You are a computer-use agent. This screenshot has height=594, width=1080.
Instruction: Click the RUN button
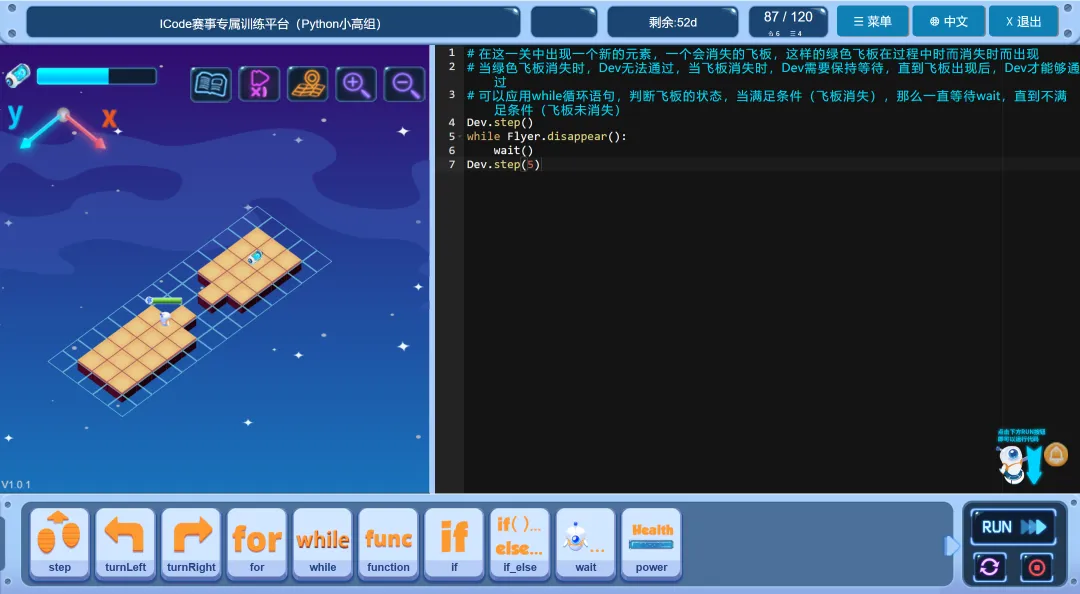[x=1012, y=527]
